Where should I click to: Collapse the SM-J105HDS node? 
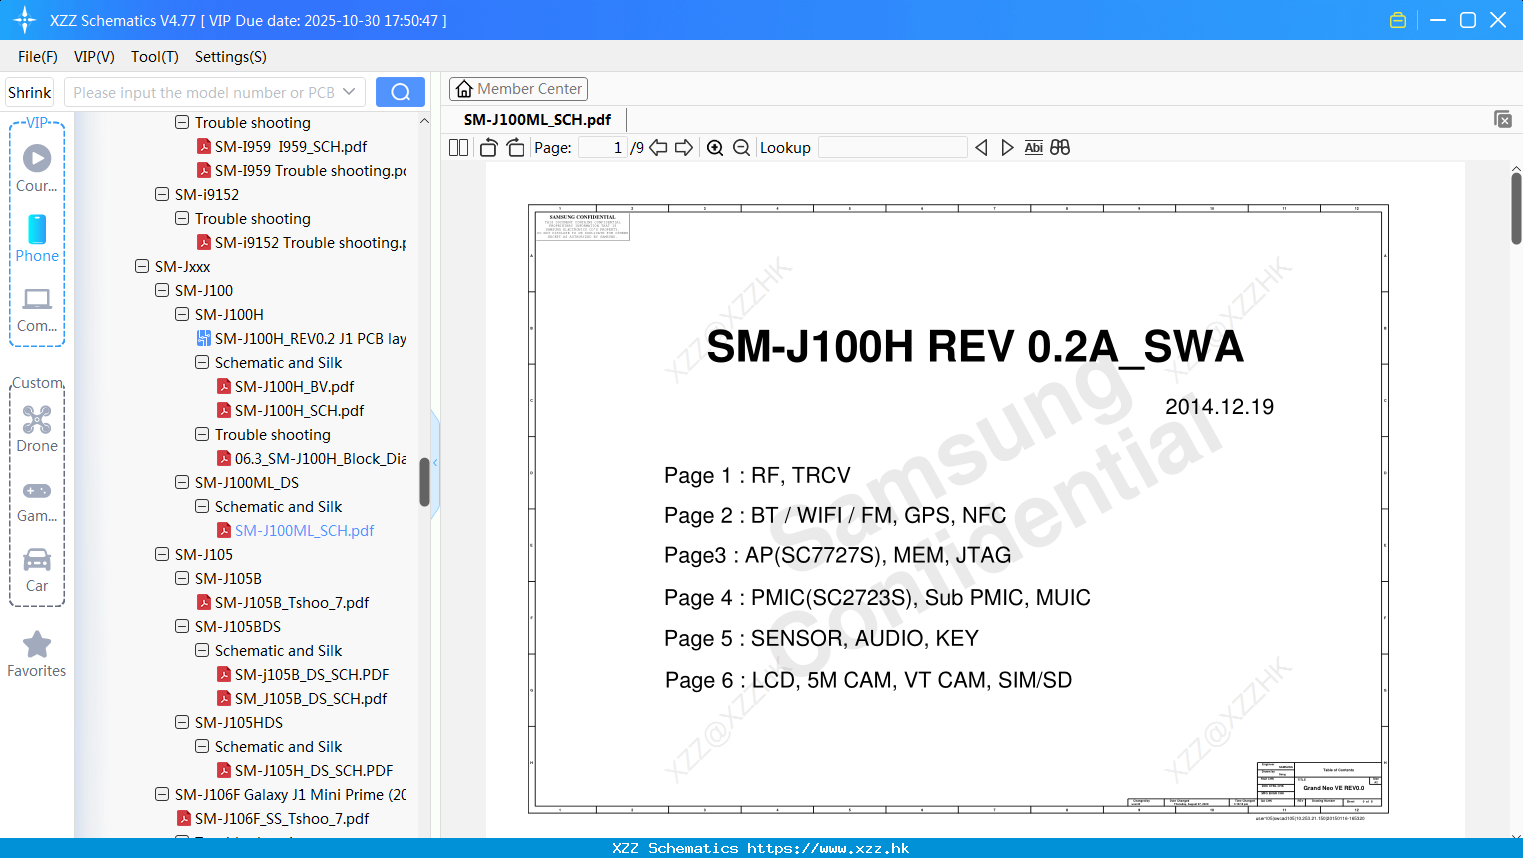(182, 722)
